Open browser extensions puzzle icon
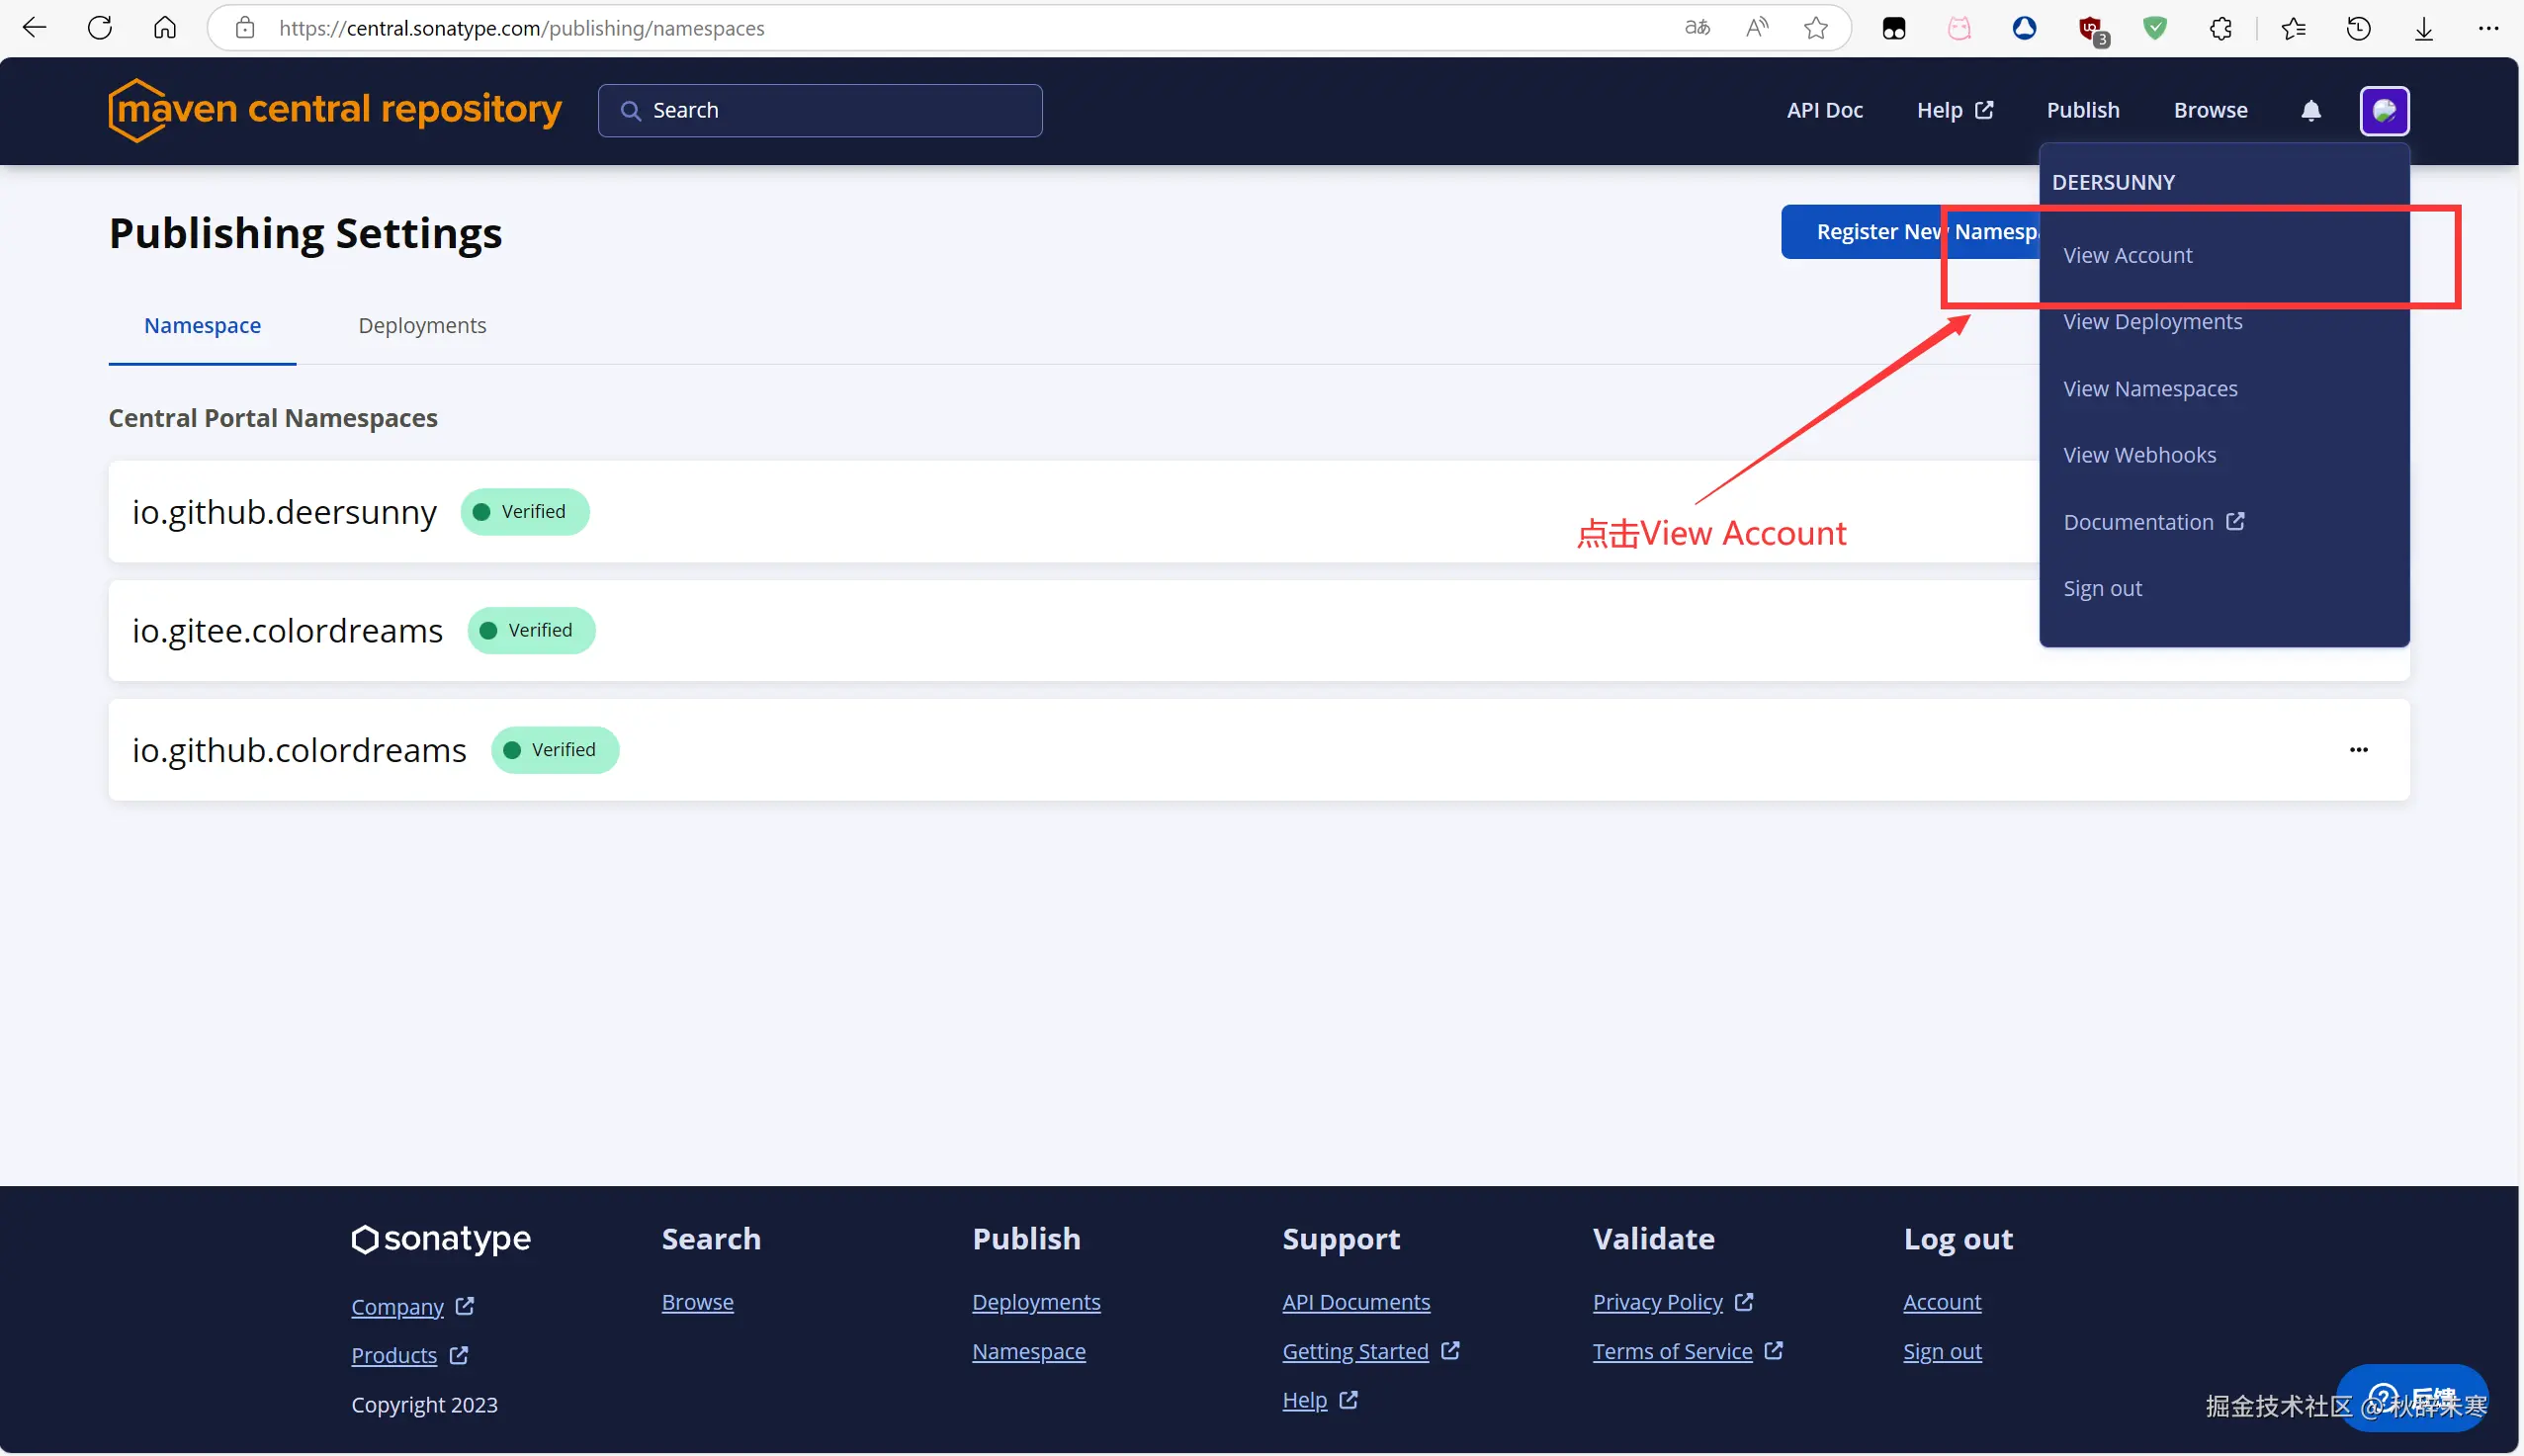 pyautogui.click(x=2220, y=28)
